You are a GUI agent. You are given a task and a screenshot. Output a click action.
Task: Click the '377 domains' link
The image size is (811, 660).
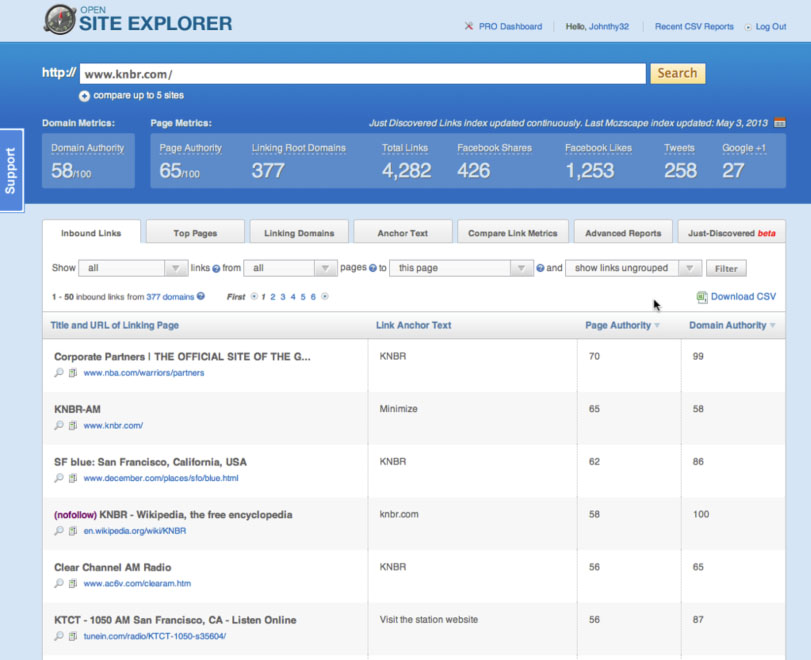coord(170,297)
